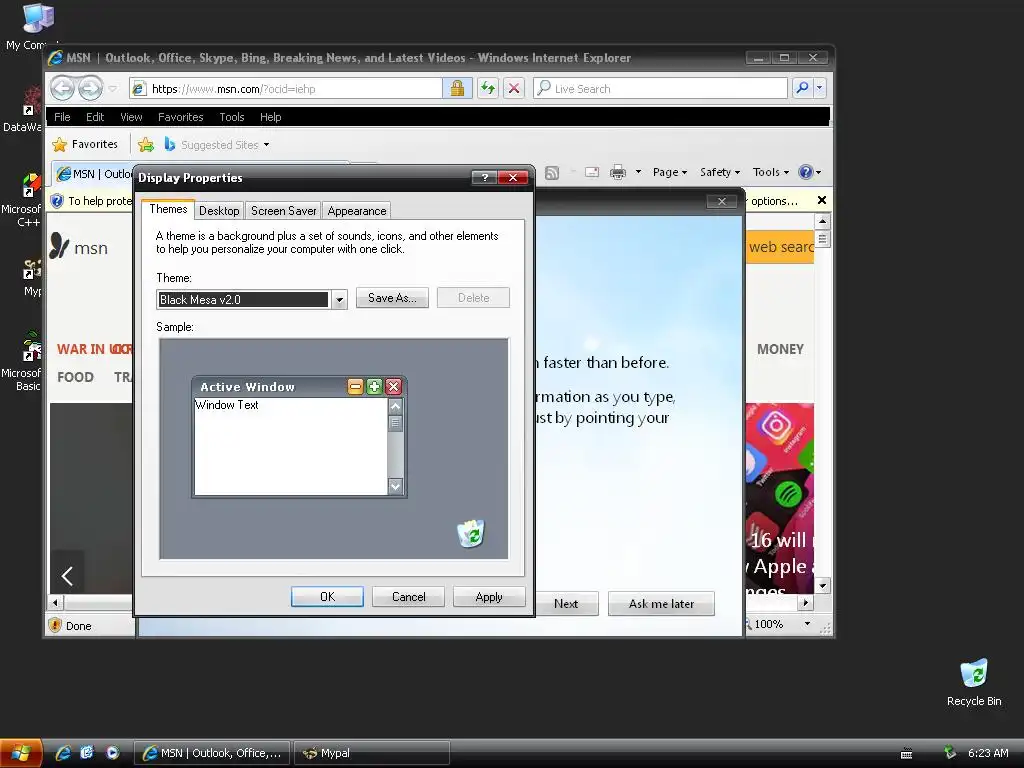Click Ask me later button
This screenshot has height=768, width=1024.
pos(661,604)
